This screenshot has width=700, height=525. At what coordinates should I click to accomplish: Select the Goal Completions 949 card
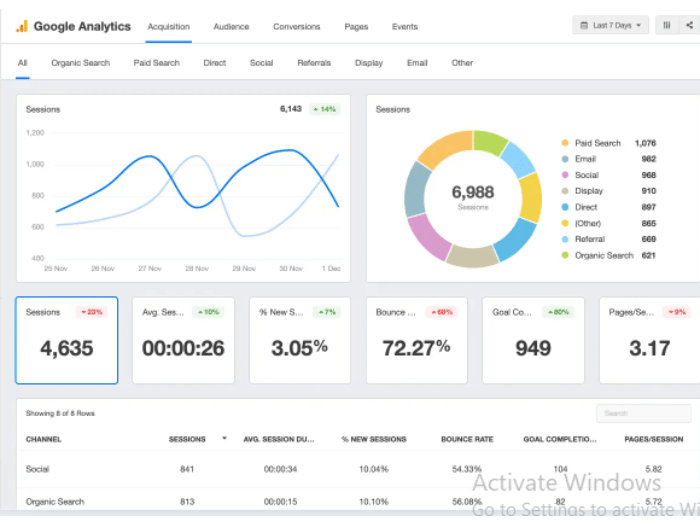[533, 340]
